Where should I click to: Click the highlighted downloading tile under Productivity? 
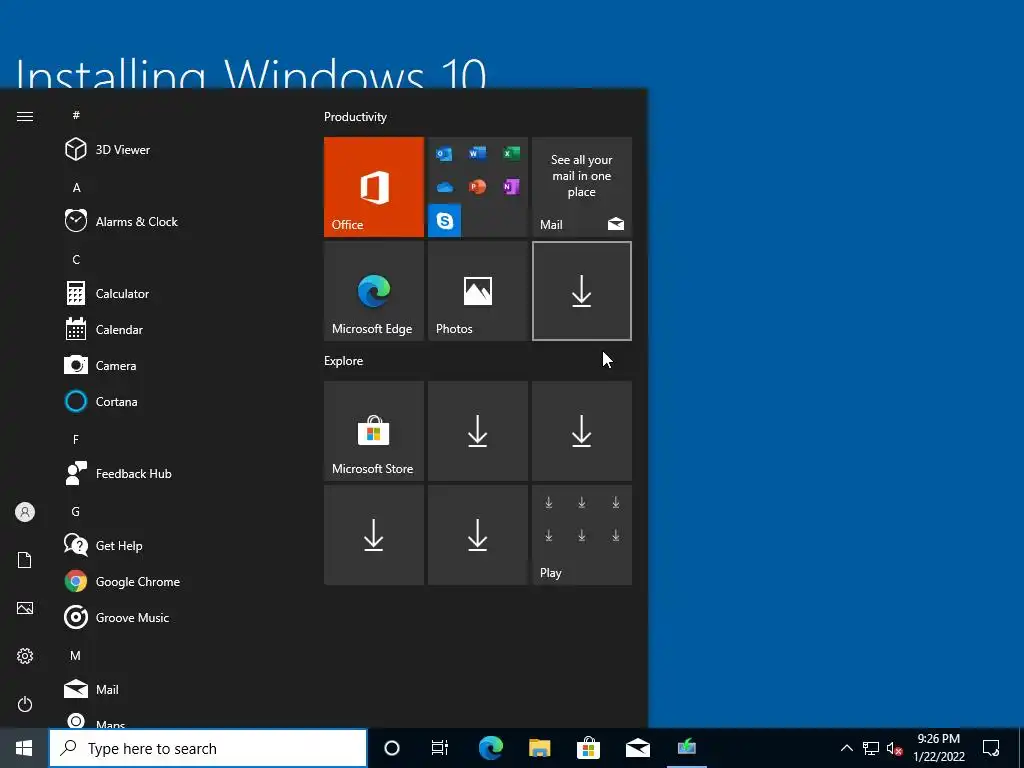coord(582,291)
